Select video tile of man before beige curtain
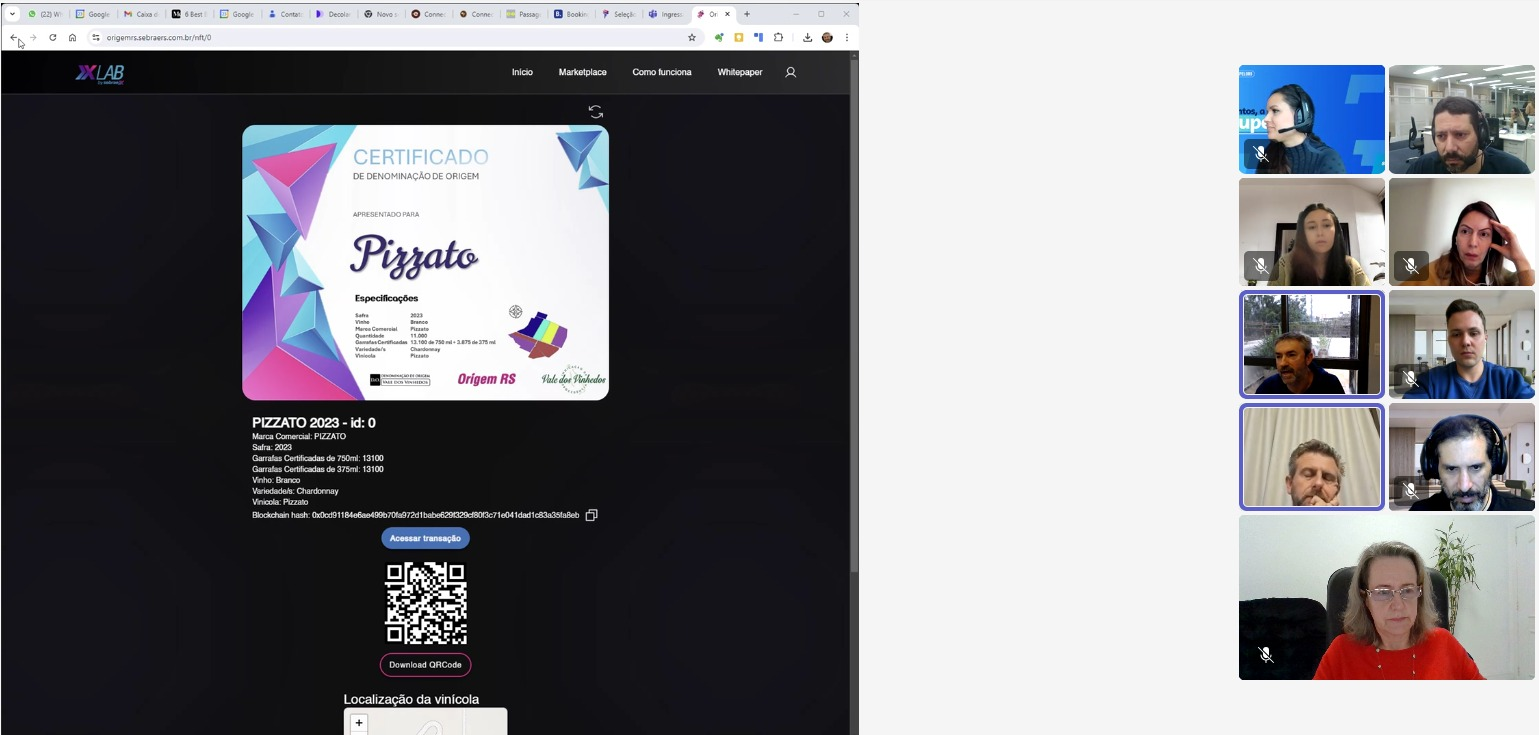This screenshot has width=1539, height=735. (x=1312, y=457)
